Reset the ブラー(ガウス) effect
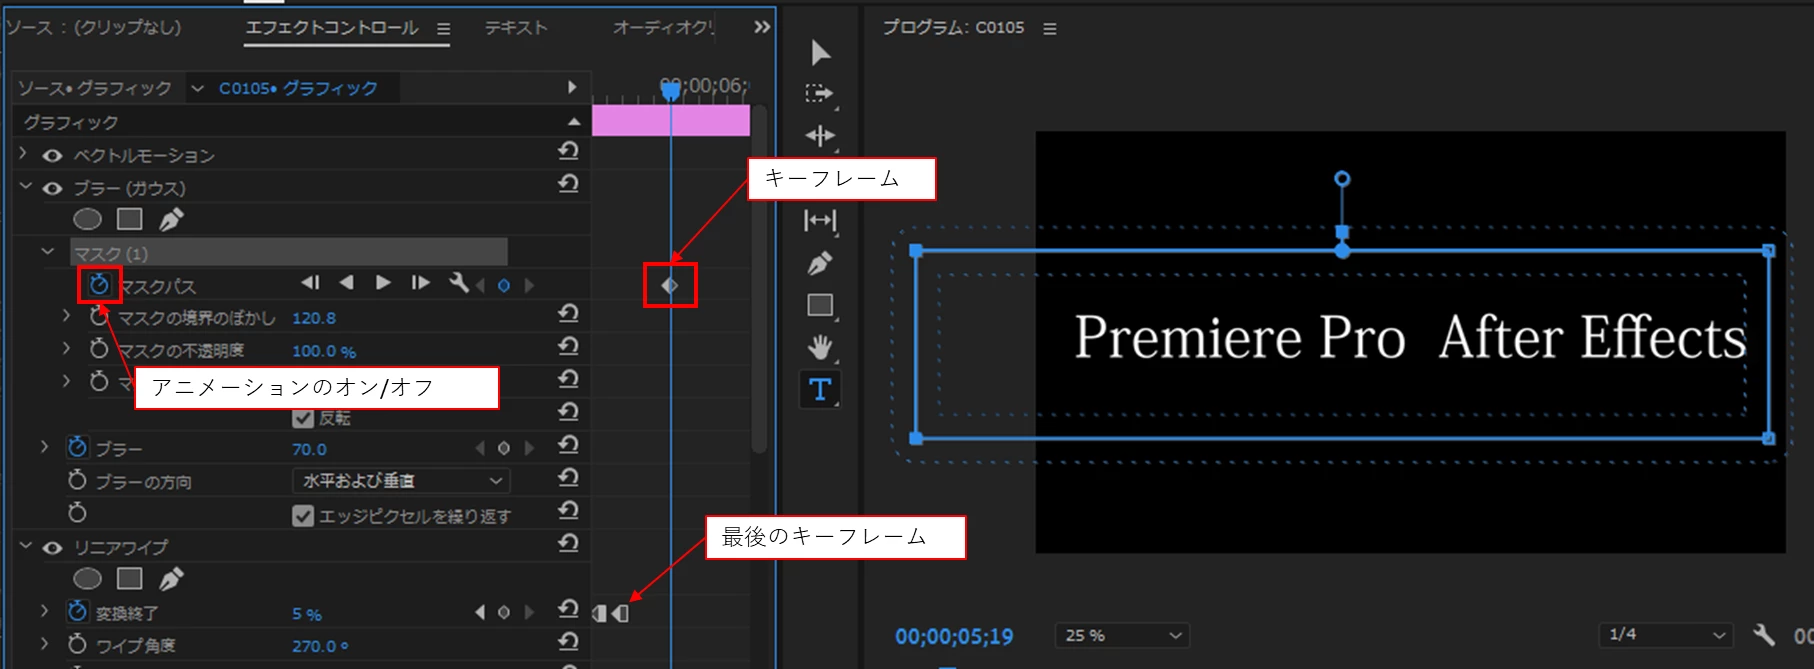 pos(568,184)
